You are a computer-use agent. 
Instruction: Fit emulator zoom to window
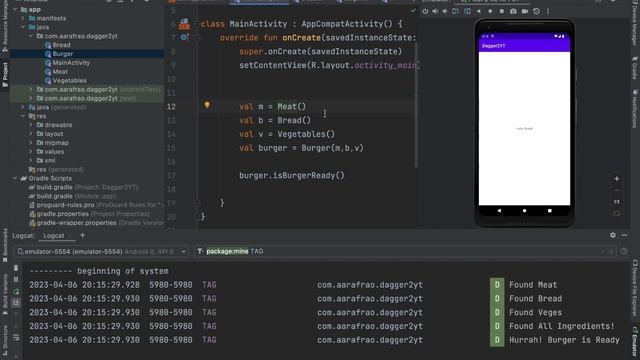617,213
